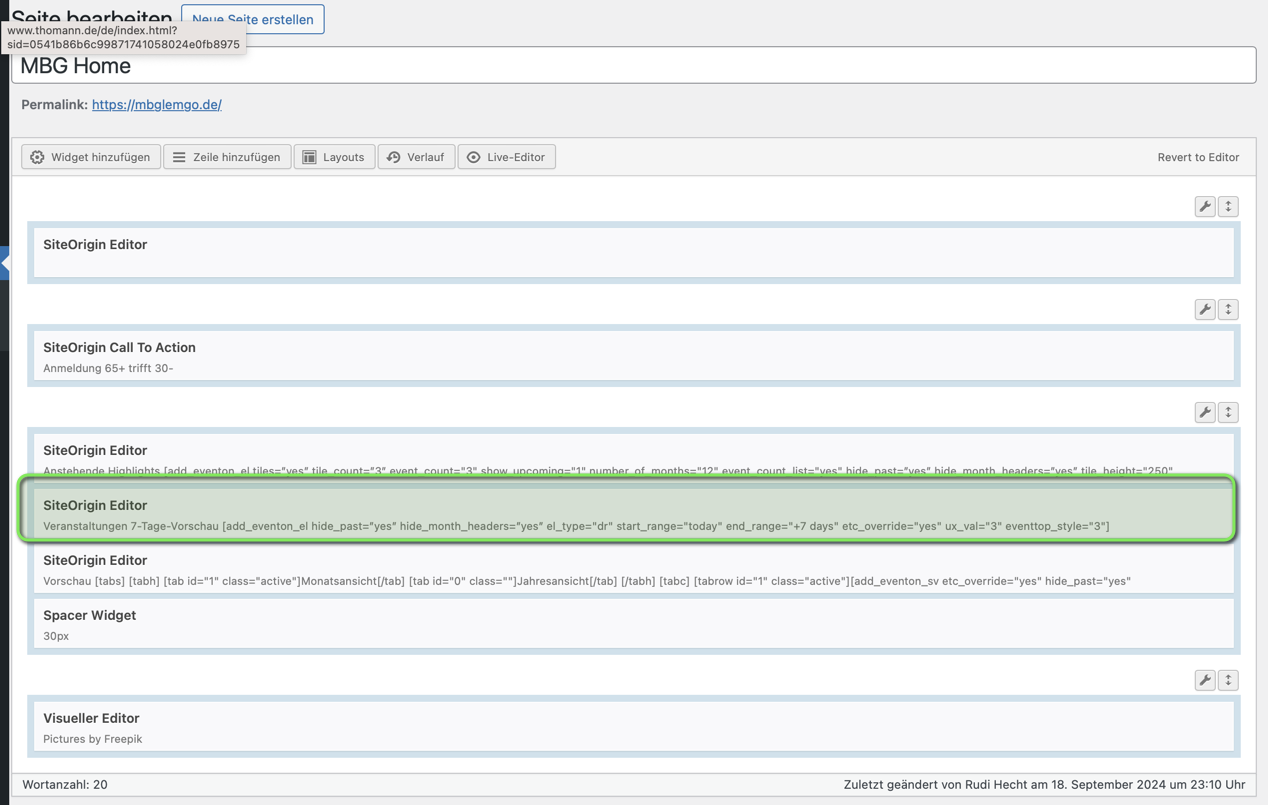Click the Pictures by Freepik text
The width and height of the screenshot is (1268, 805).
pyautogui.click(x=93, y=739)
